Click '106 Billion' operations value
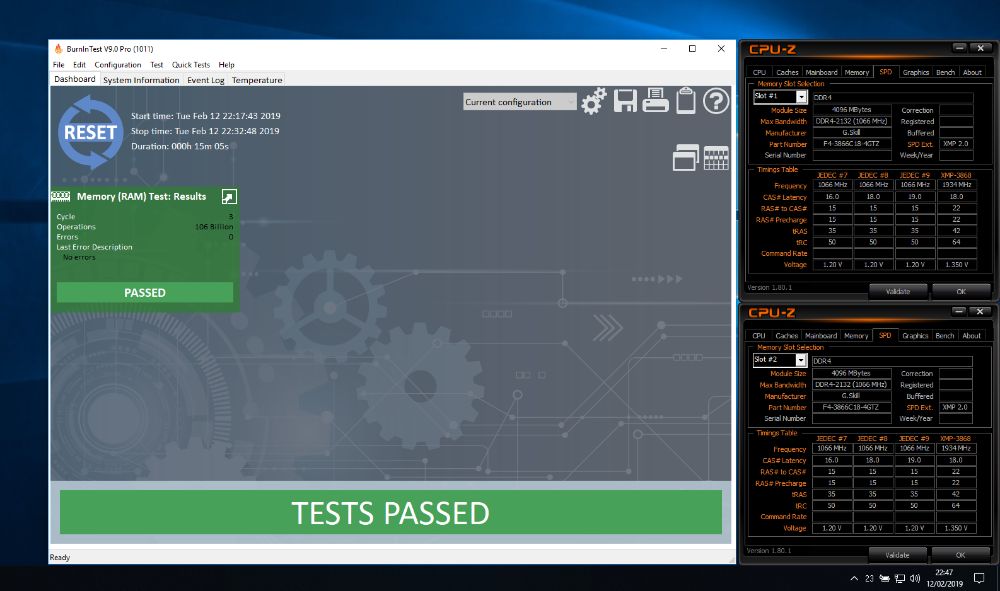 pyautogui.click(x=214, y=226)
